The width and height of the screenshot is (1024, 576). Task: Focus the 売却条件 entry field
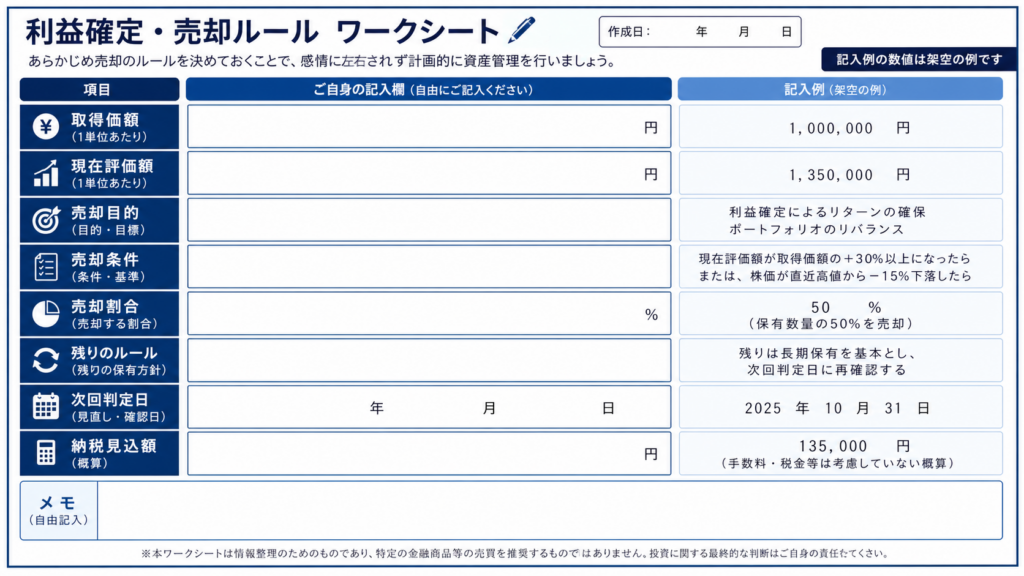coord(429,267)
